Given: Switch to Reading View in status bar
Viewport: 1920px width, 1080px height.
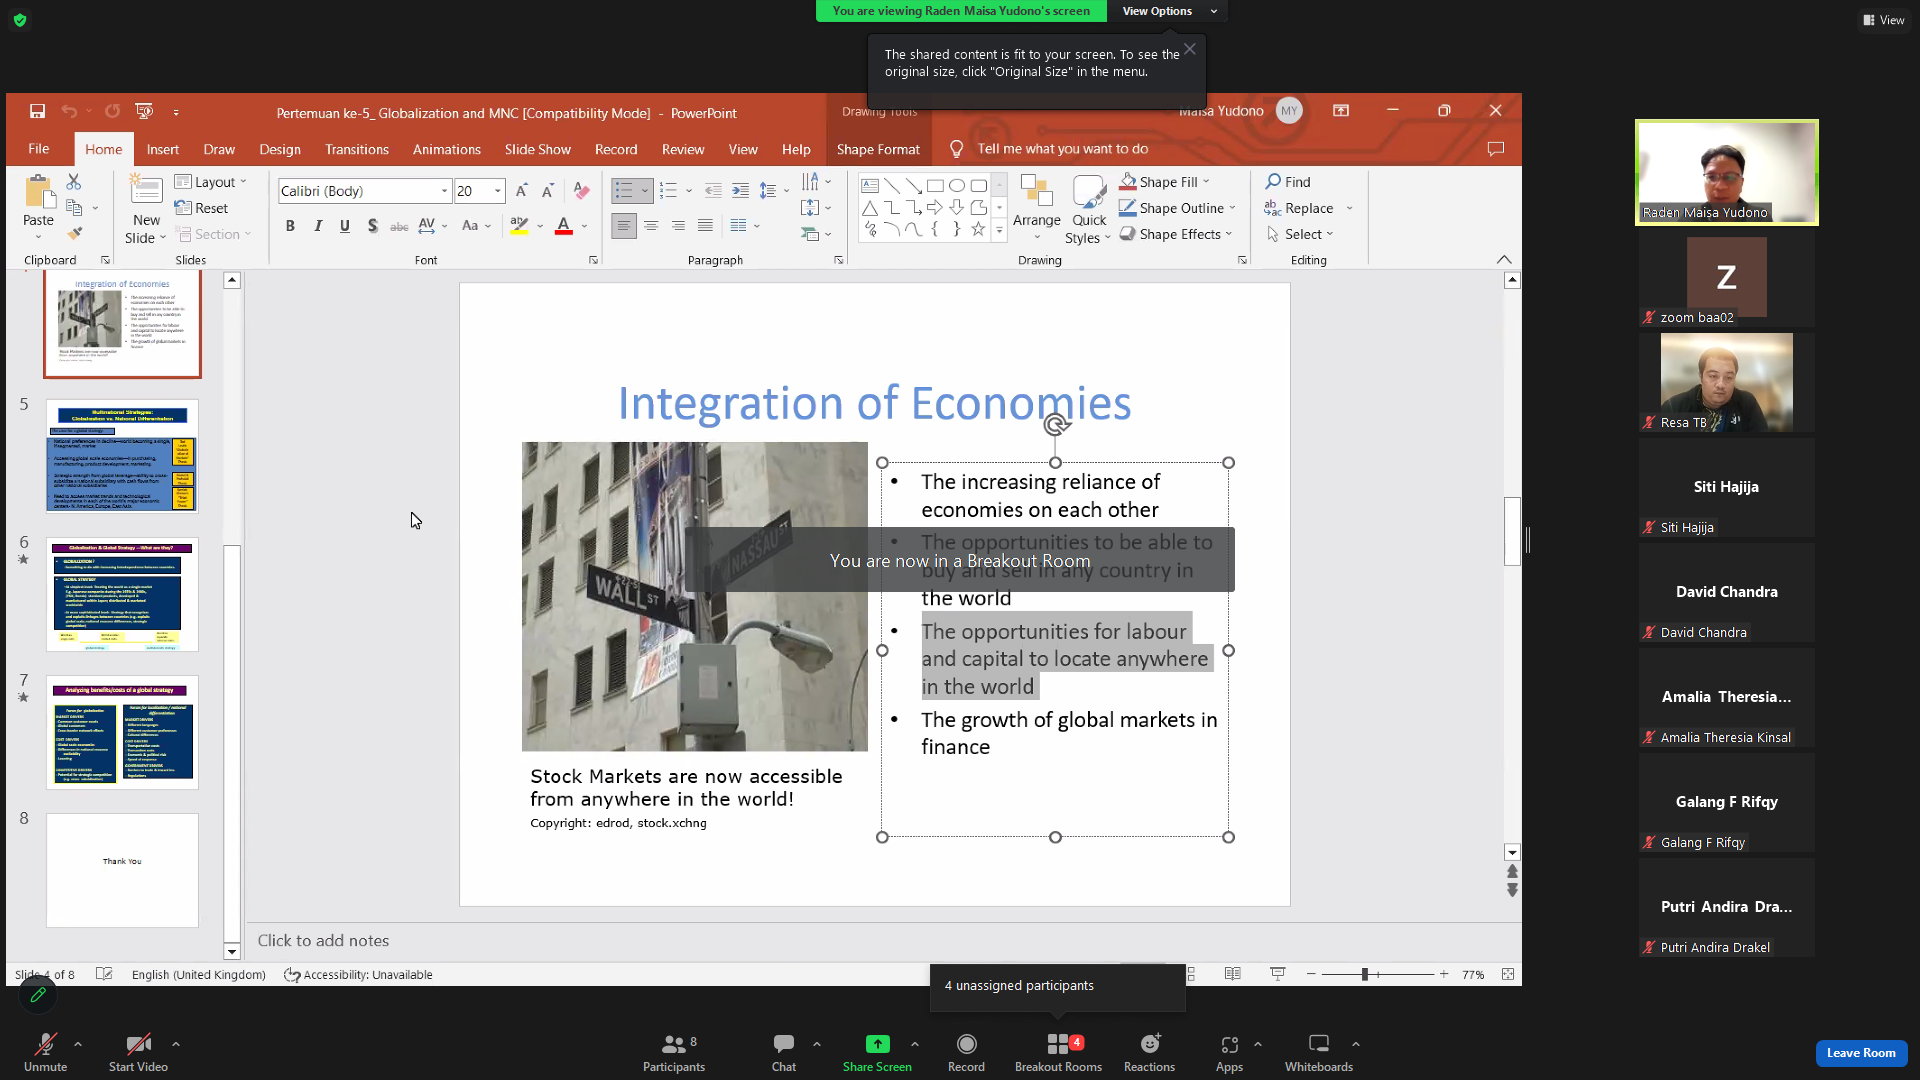Looking at the screenshot, I should tap(1233, 974).
